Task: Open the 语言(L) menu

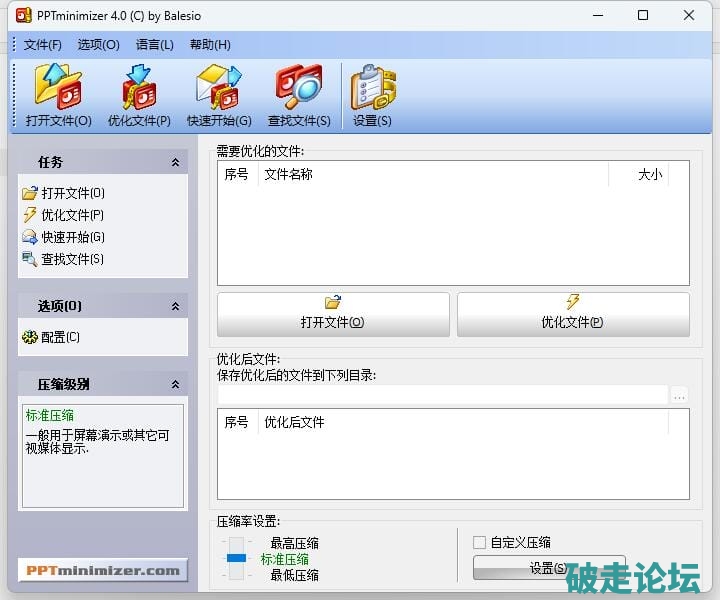Action: click(x=154, y=45)
